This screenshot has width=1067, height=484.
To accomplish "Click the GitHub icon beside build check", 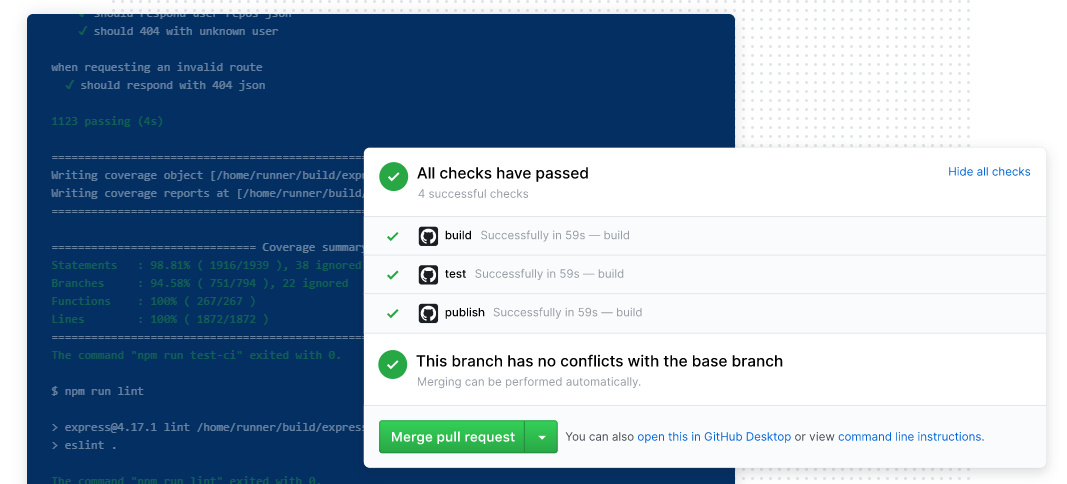I will click(x=428, y=236).
